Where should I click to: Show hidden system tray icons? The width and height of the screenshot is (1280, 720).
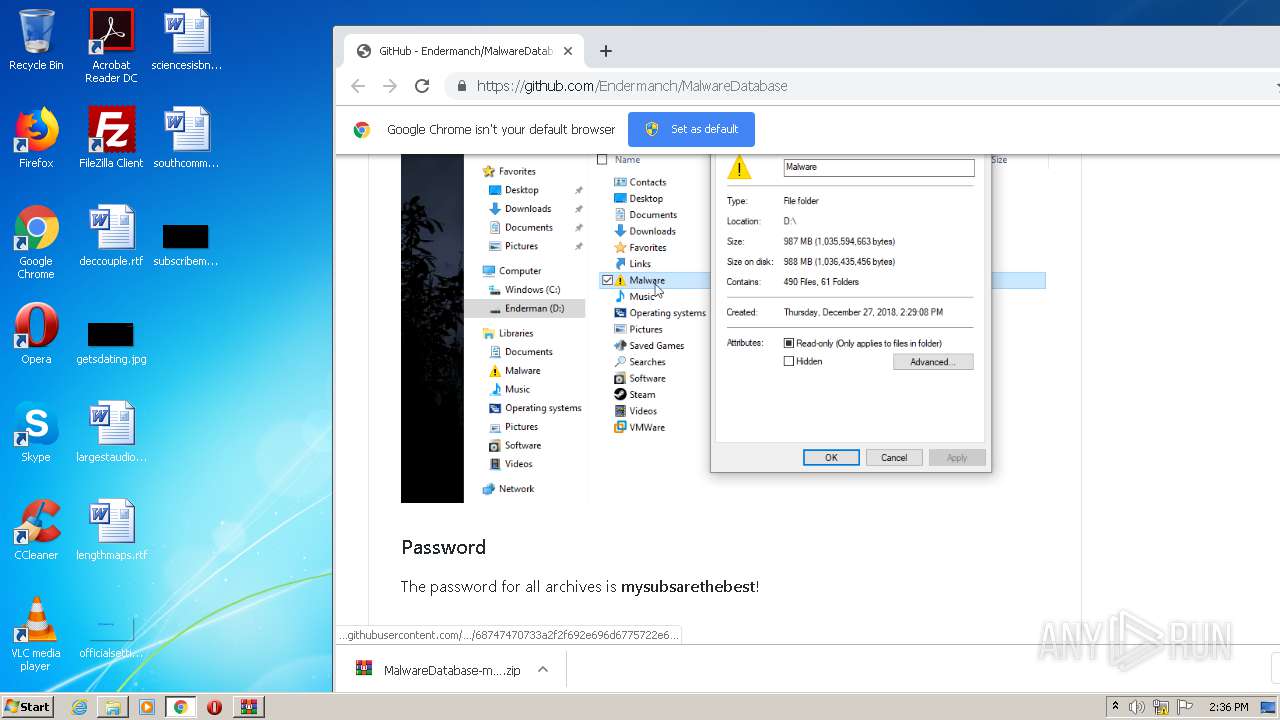(1115, 707)
